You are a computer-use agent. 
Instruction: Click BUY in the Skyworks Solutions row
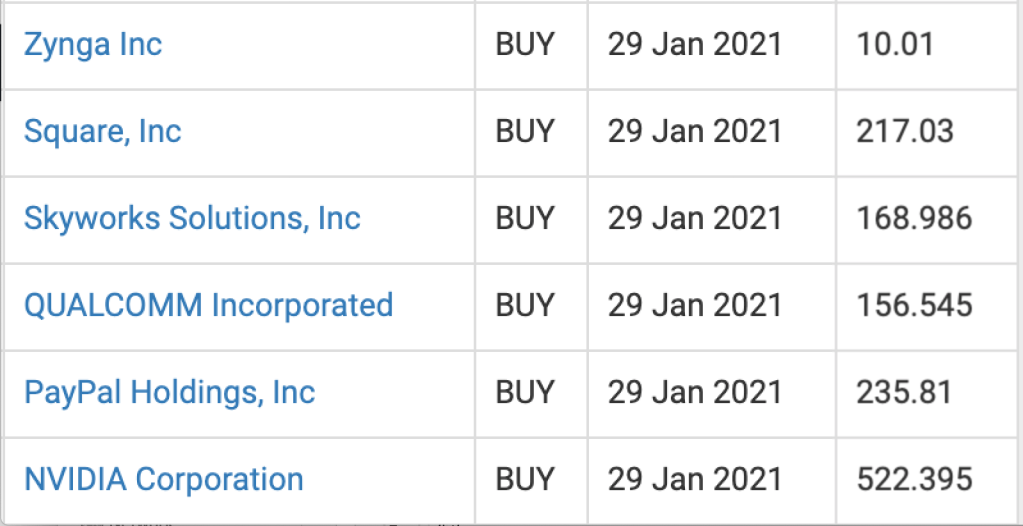pos(525,219)
